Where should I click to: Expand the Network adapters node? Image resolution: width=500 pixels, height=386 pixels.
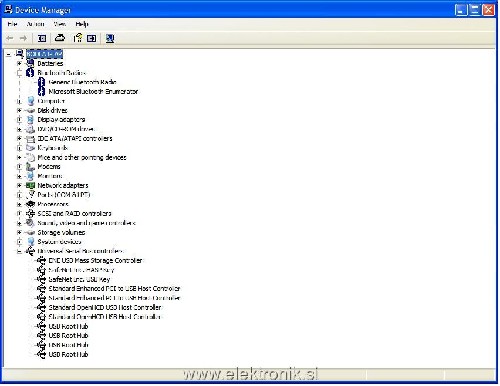click(x=19, y=185)
